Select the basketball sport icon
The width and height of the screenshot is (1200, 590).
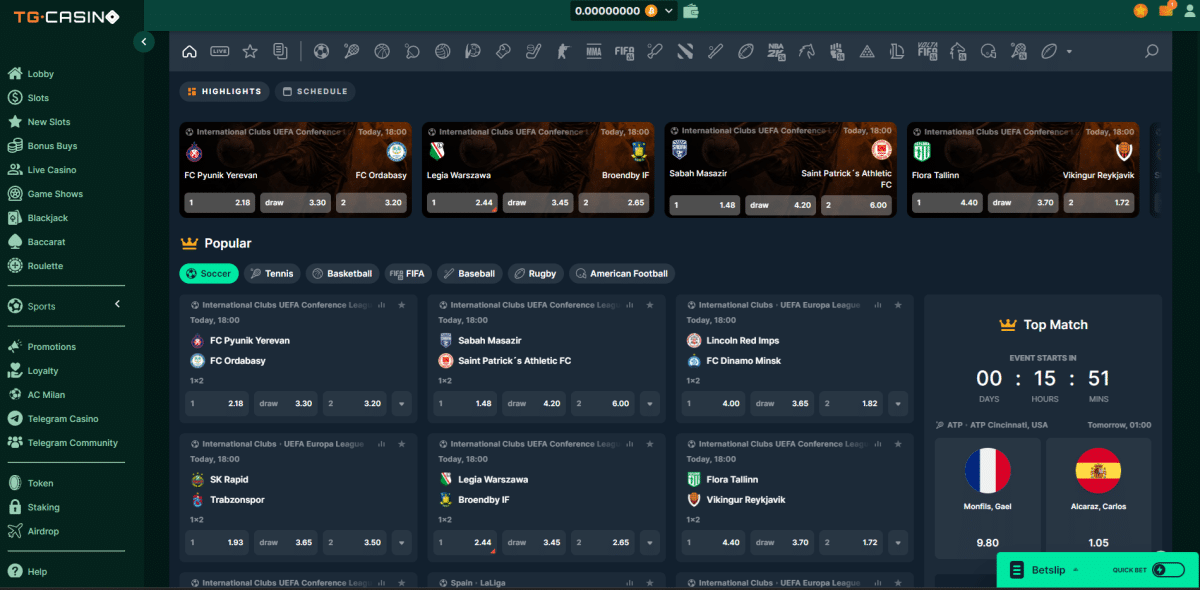[x=382, y=51]
